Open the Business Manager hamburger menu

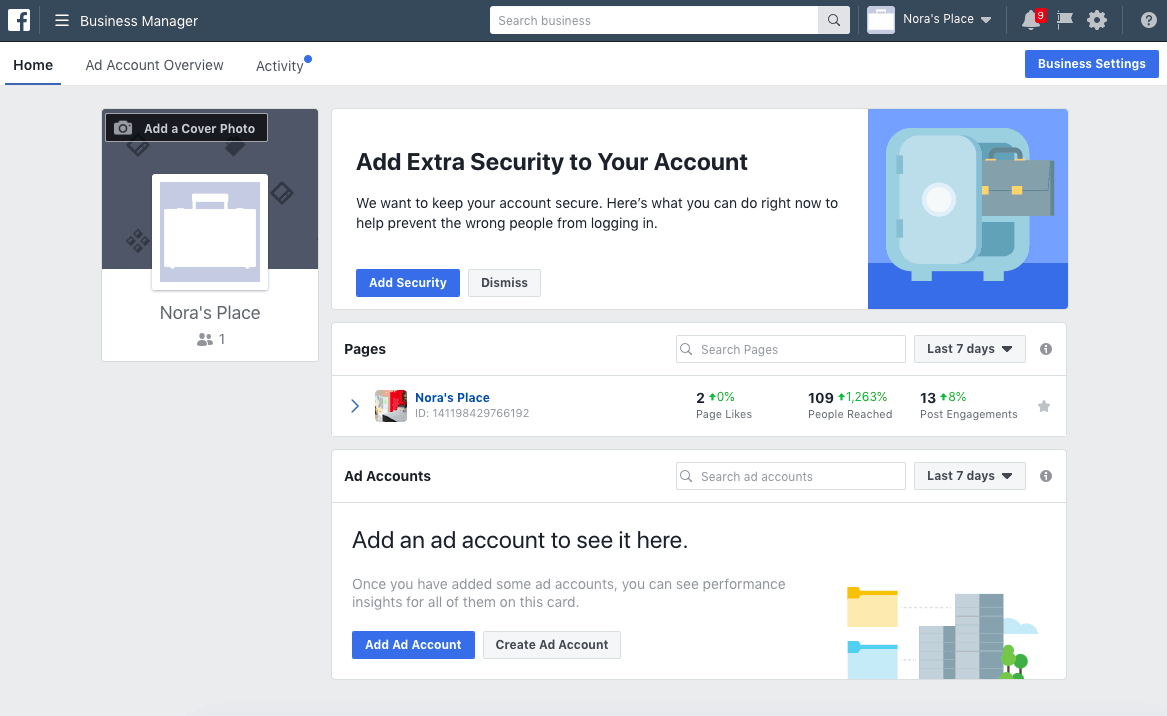(x=62, y=21)
